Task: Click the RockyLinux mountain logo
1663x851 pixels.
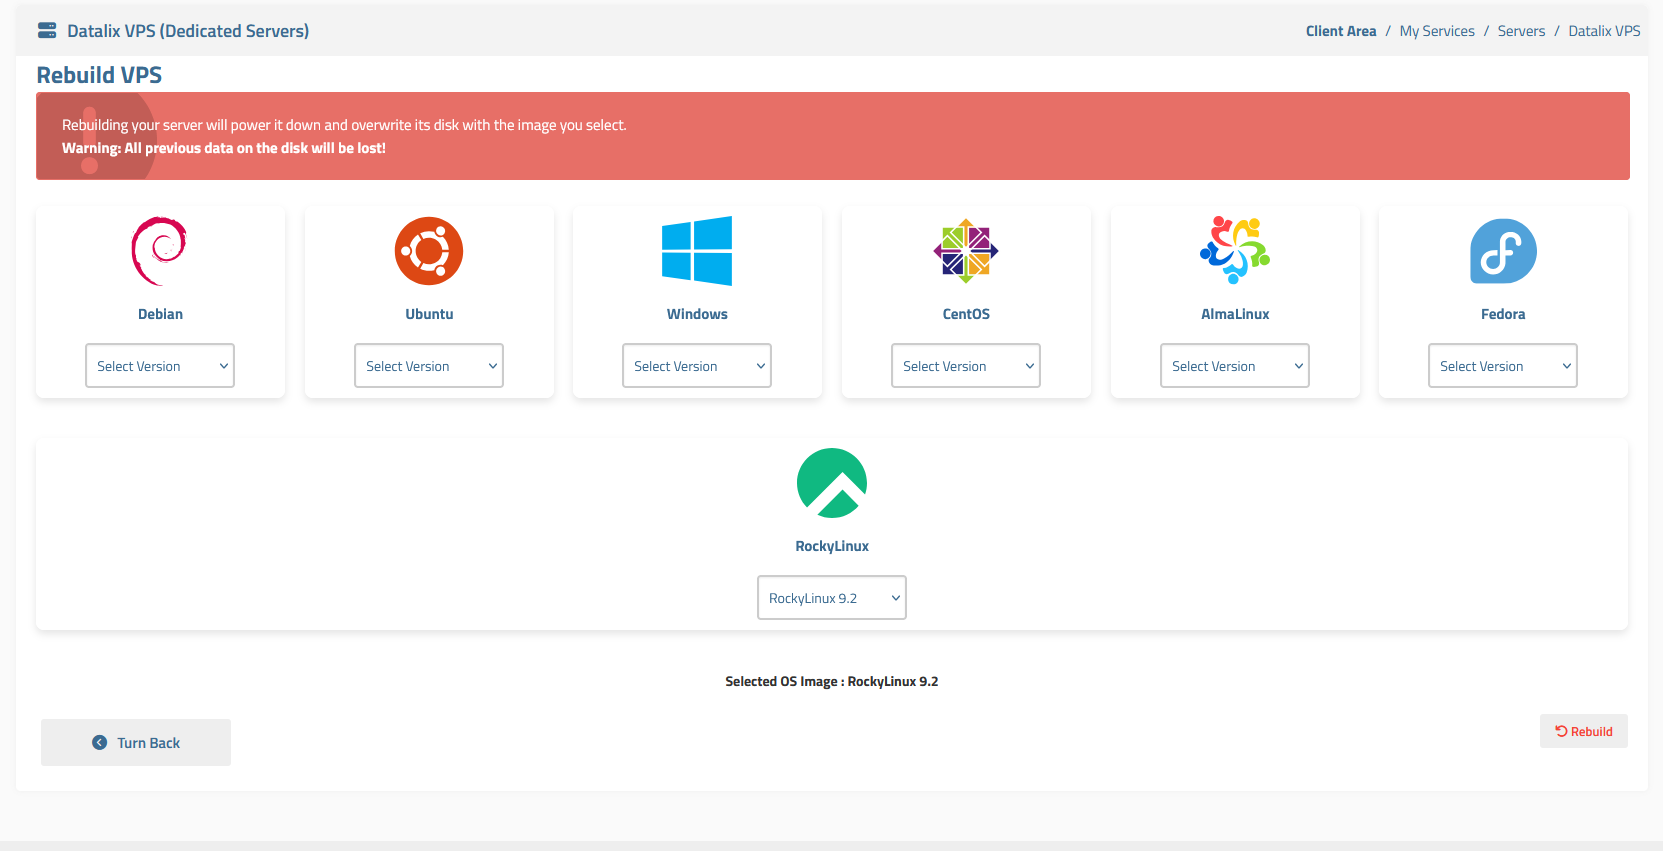Action: 832,483
